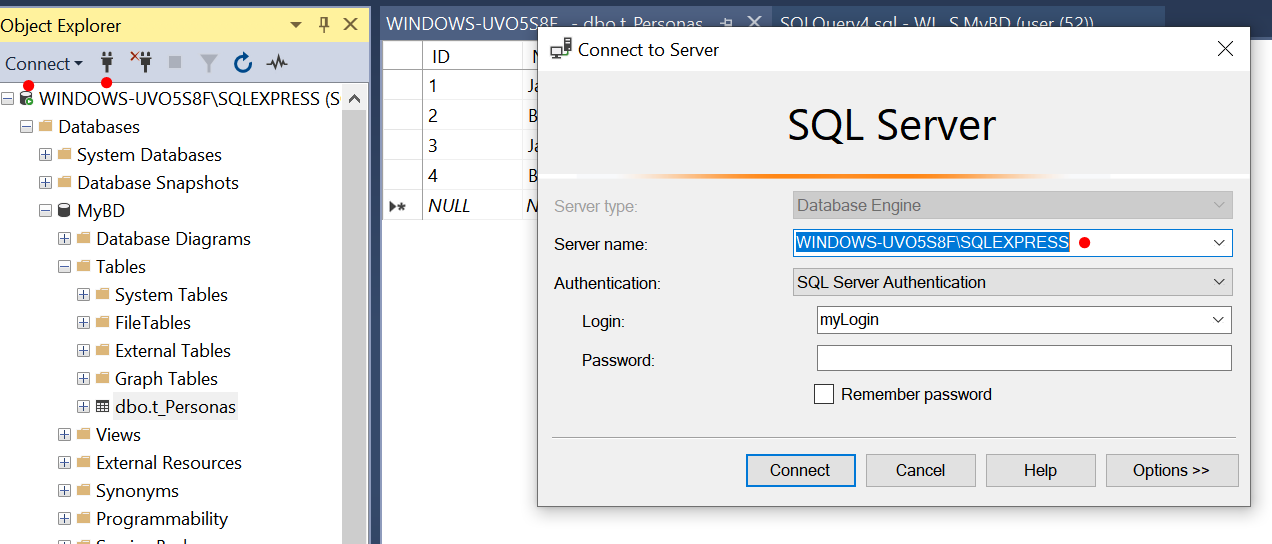Select the dbo.t_Personas tree item label
Screen dimensions: 1272x544
(175, 407)
